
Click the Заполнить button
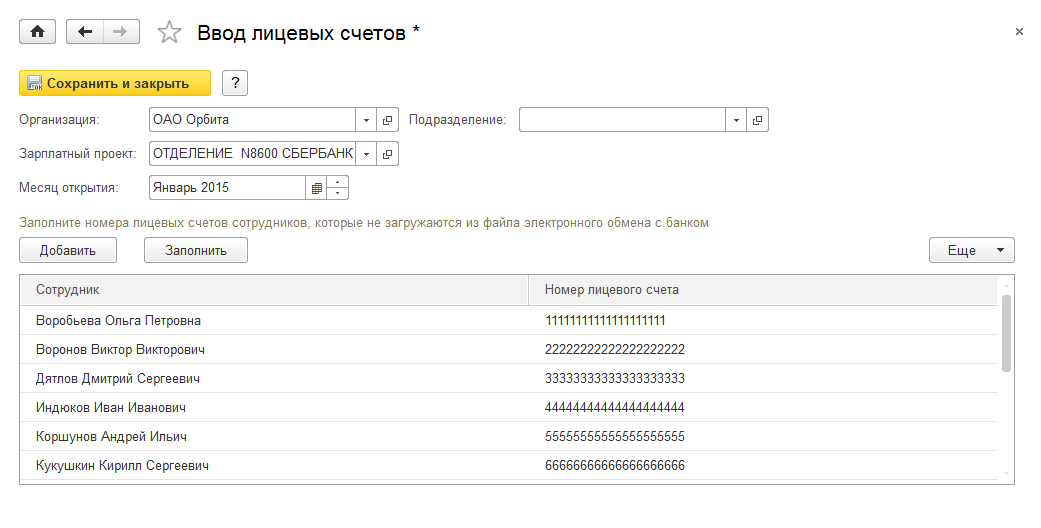(196, 250)
